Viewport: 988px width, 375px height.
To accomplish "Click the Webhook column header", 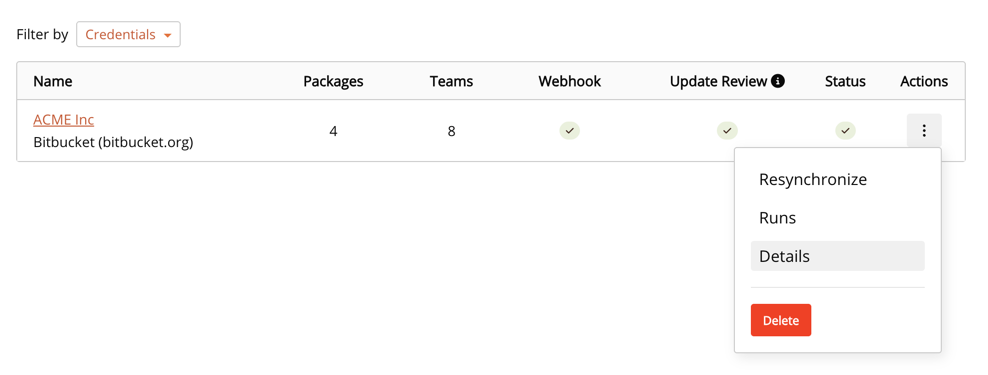I will point(570,81).
